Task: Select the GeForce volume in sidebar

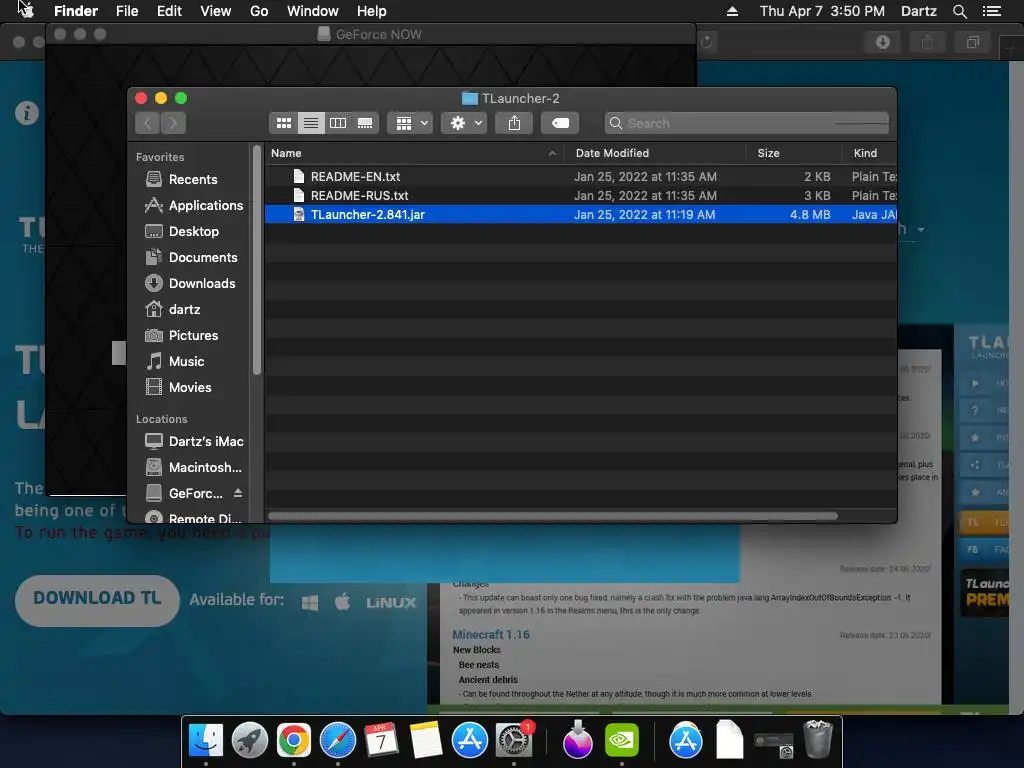Action: click(185, 493)
